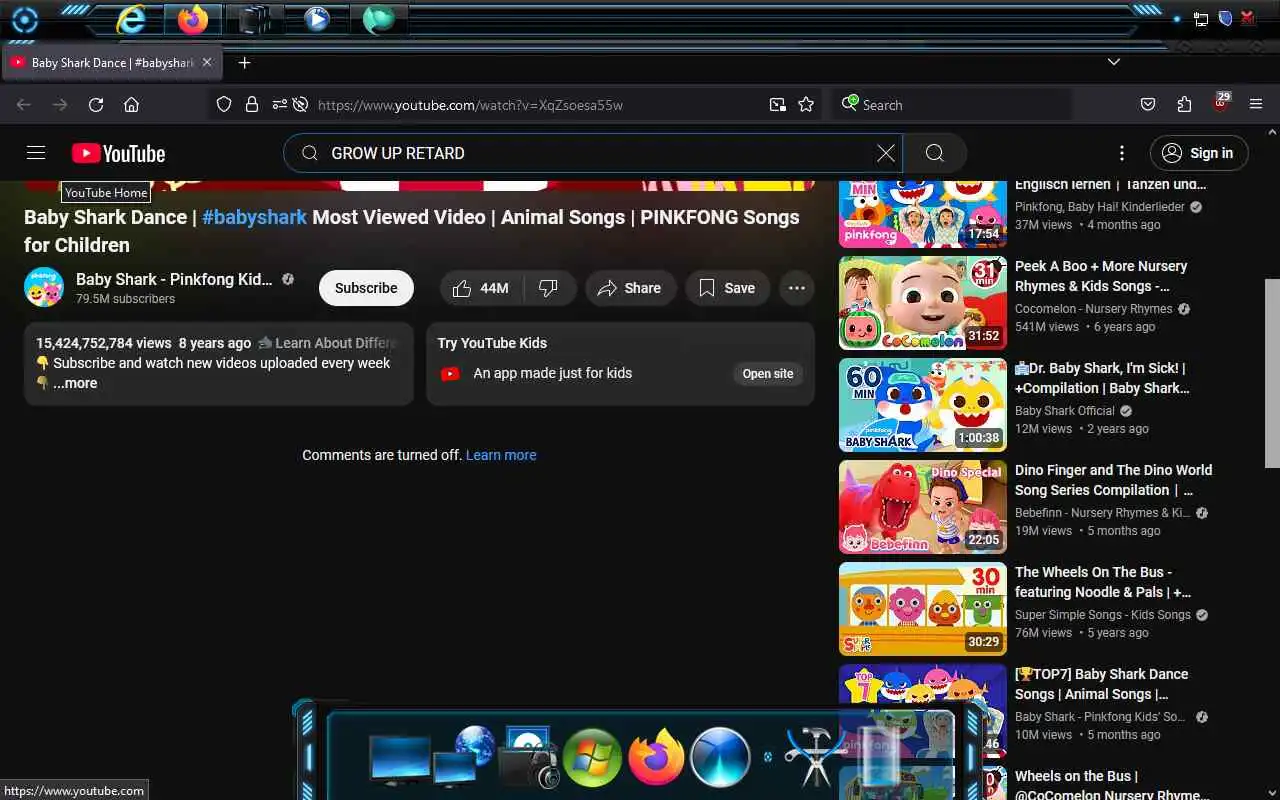Open the media player in top bar

(317, 19)
